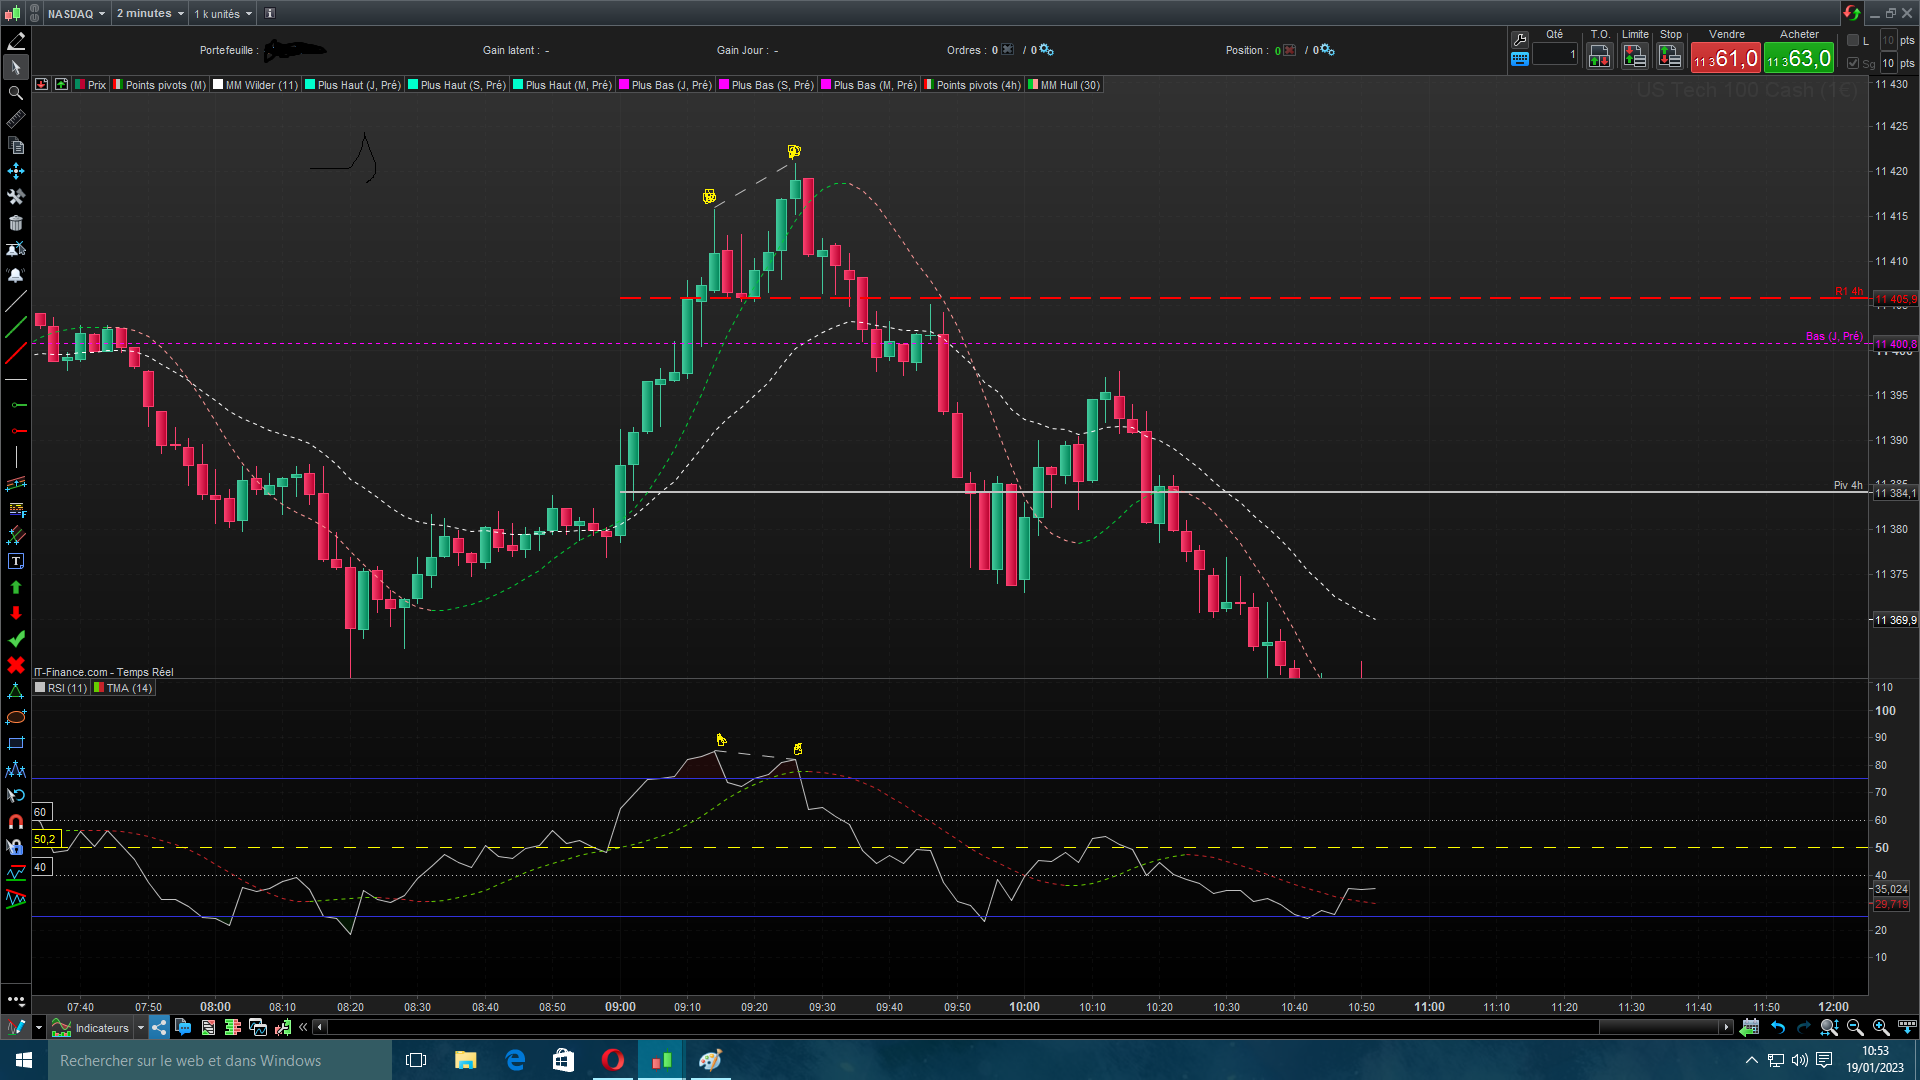Select the text annotation T tool
This screenshot has width=1920, height=1080.
15,561
